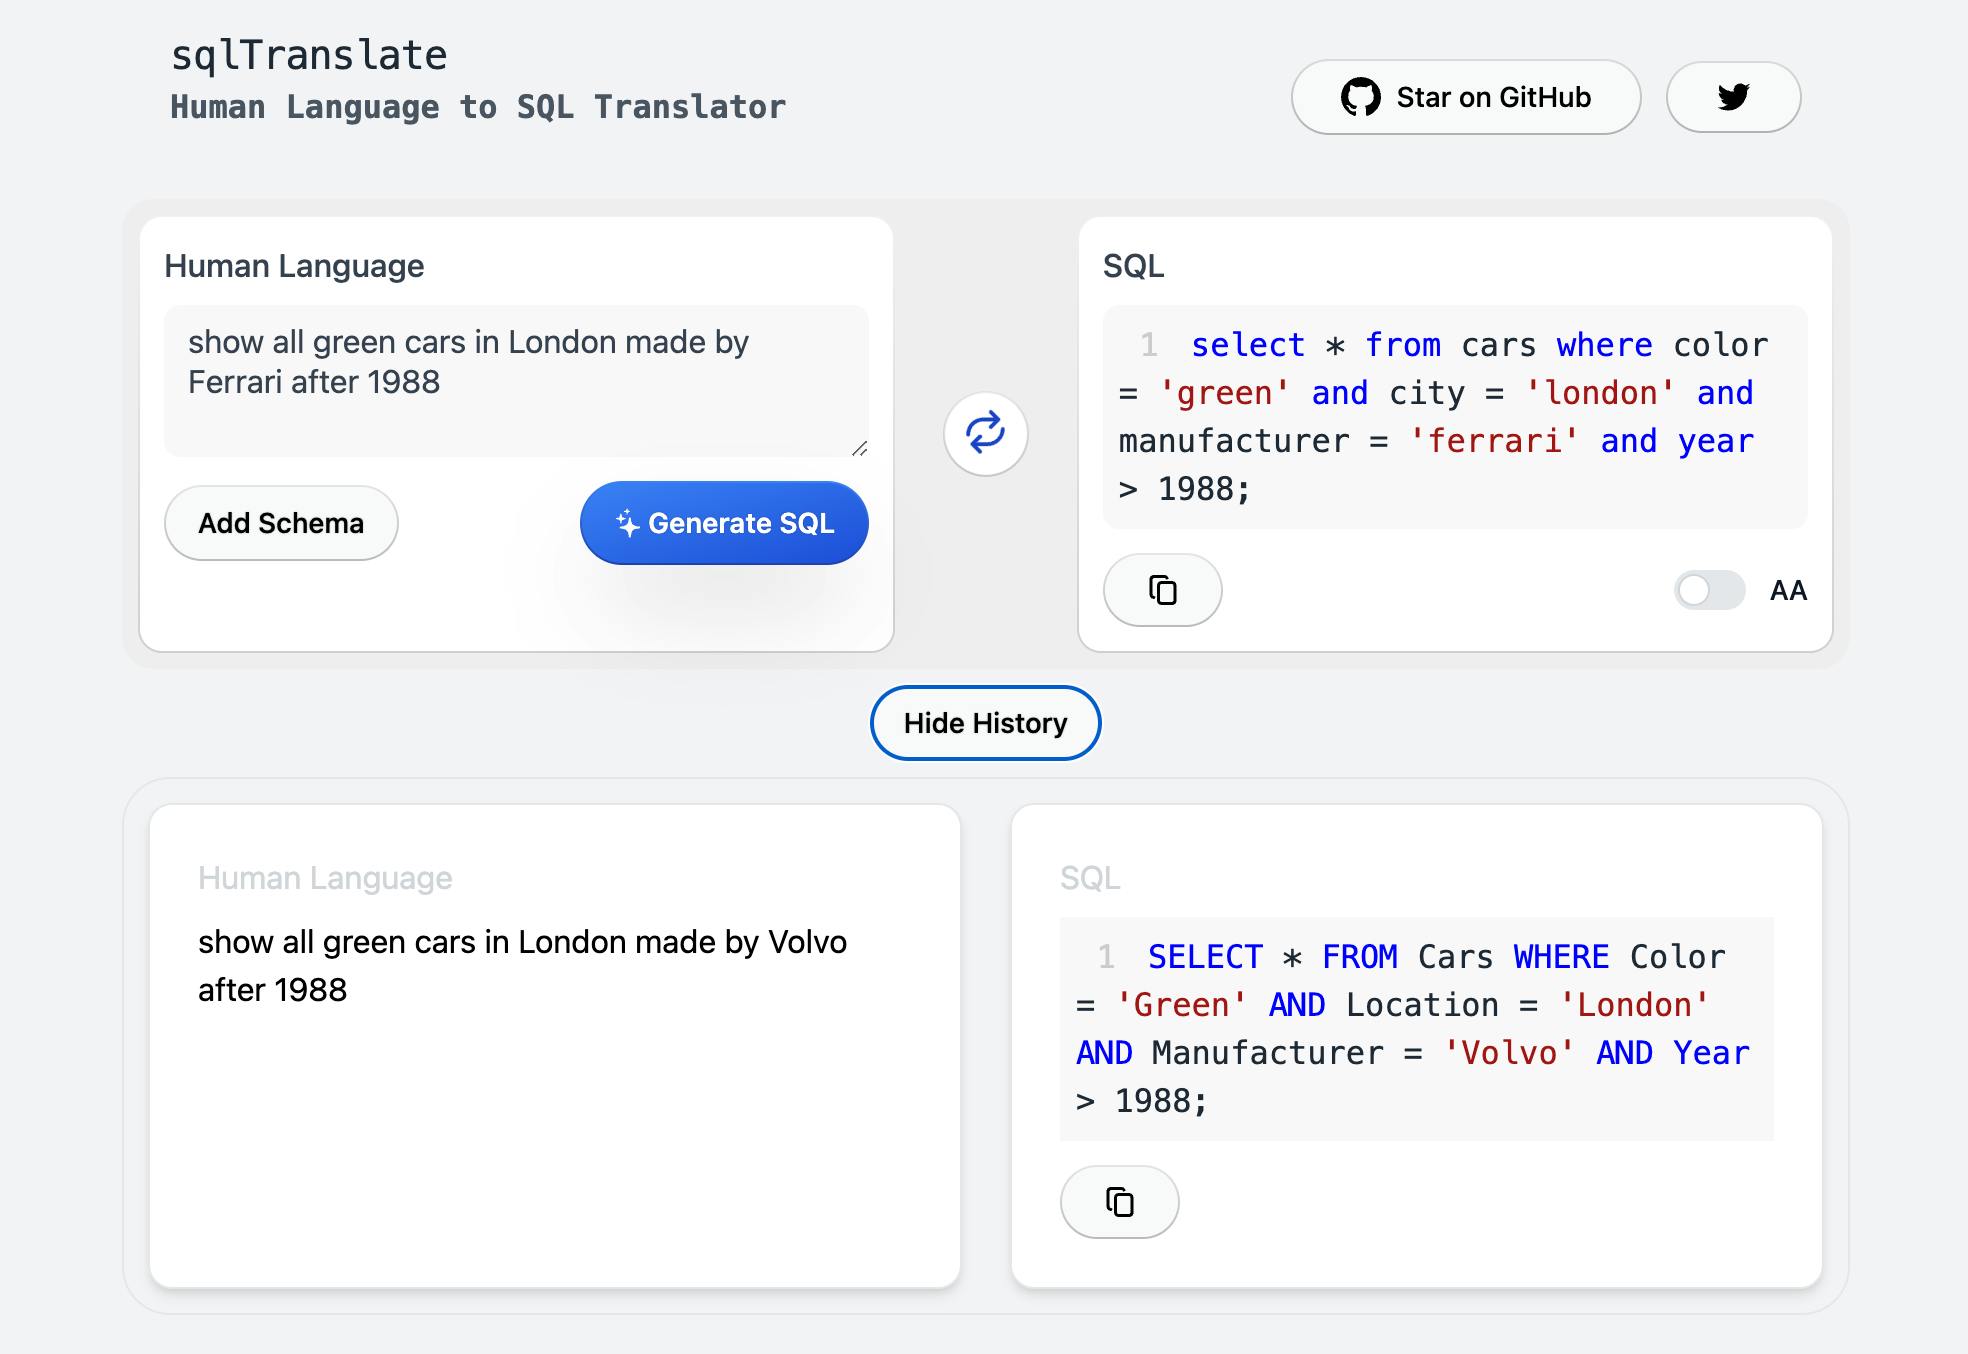This screenshot has height=1354, width=1968.
Task: Click the SQL heading above the Ferrari query
Action: click(1134, 266)
